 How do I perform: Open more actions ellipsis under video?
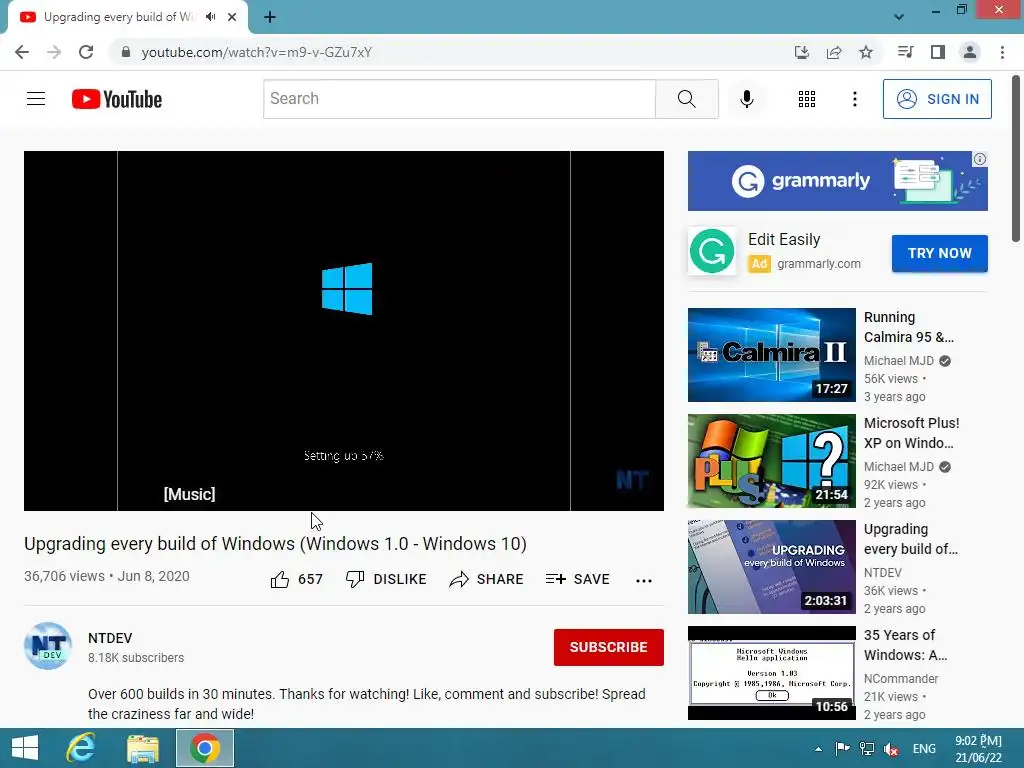(x=644, y=580)
